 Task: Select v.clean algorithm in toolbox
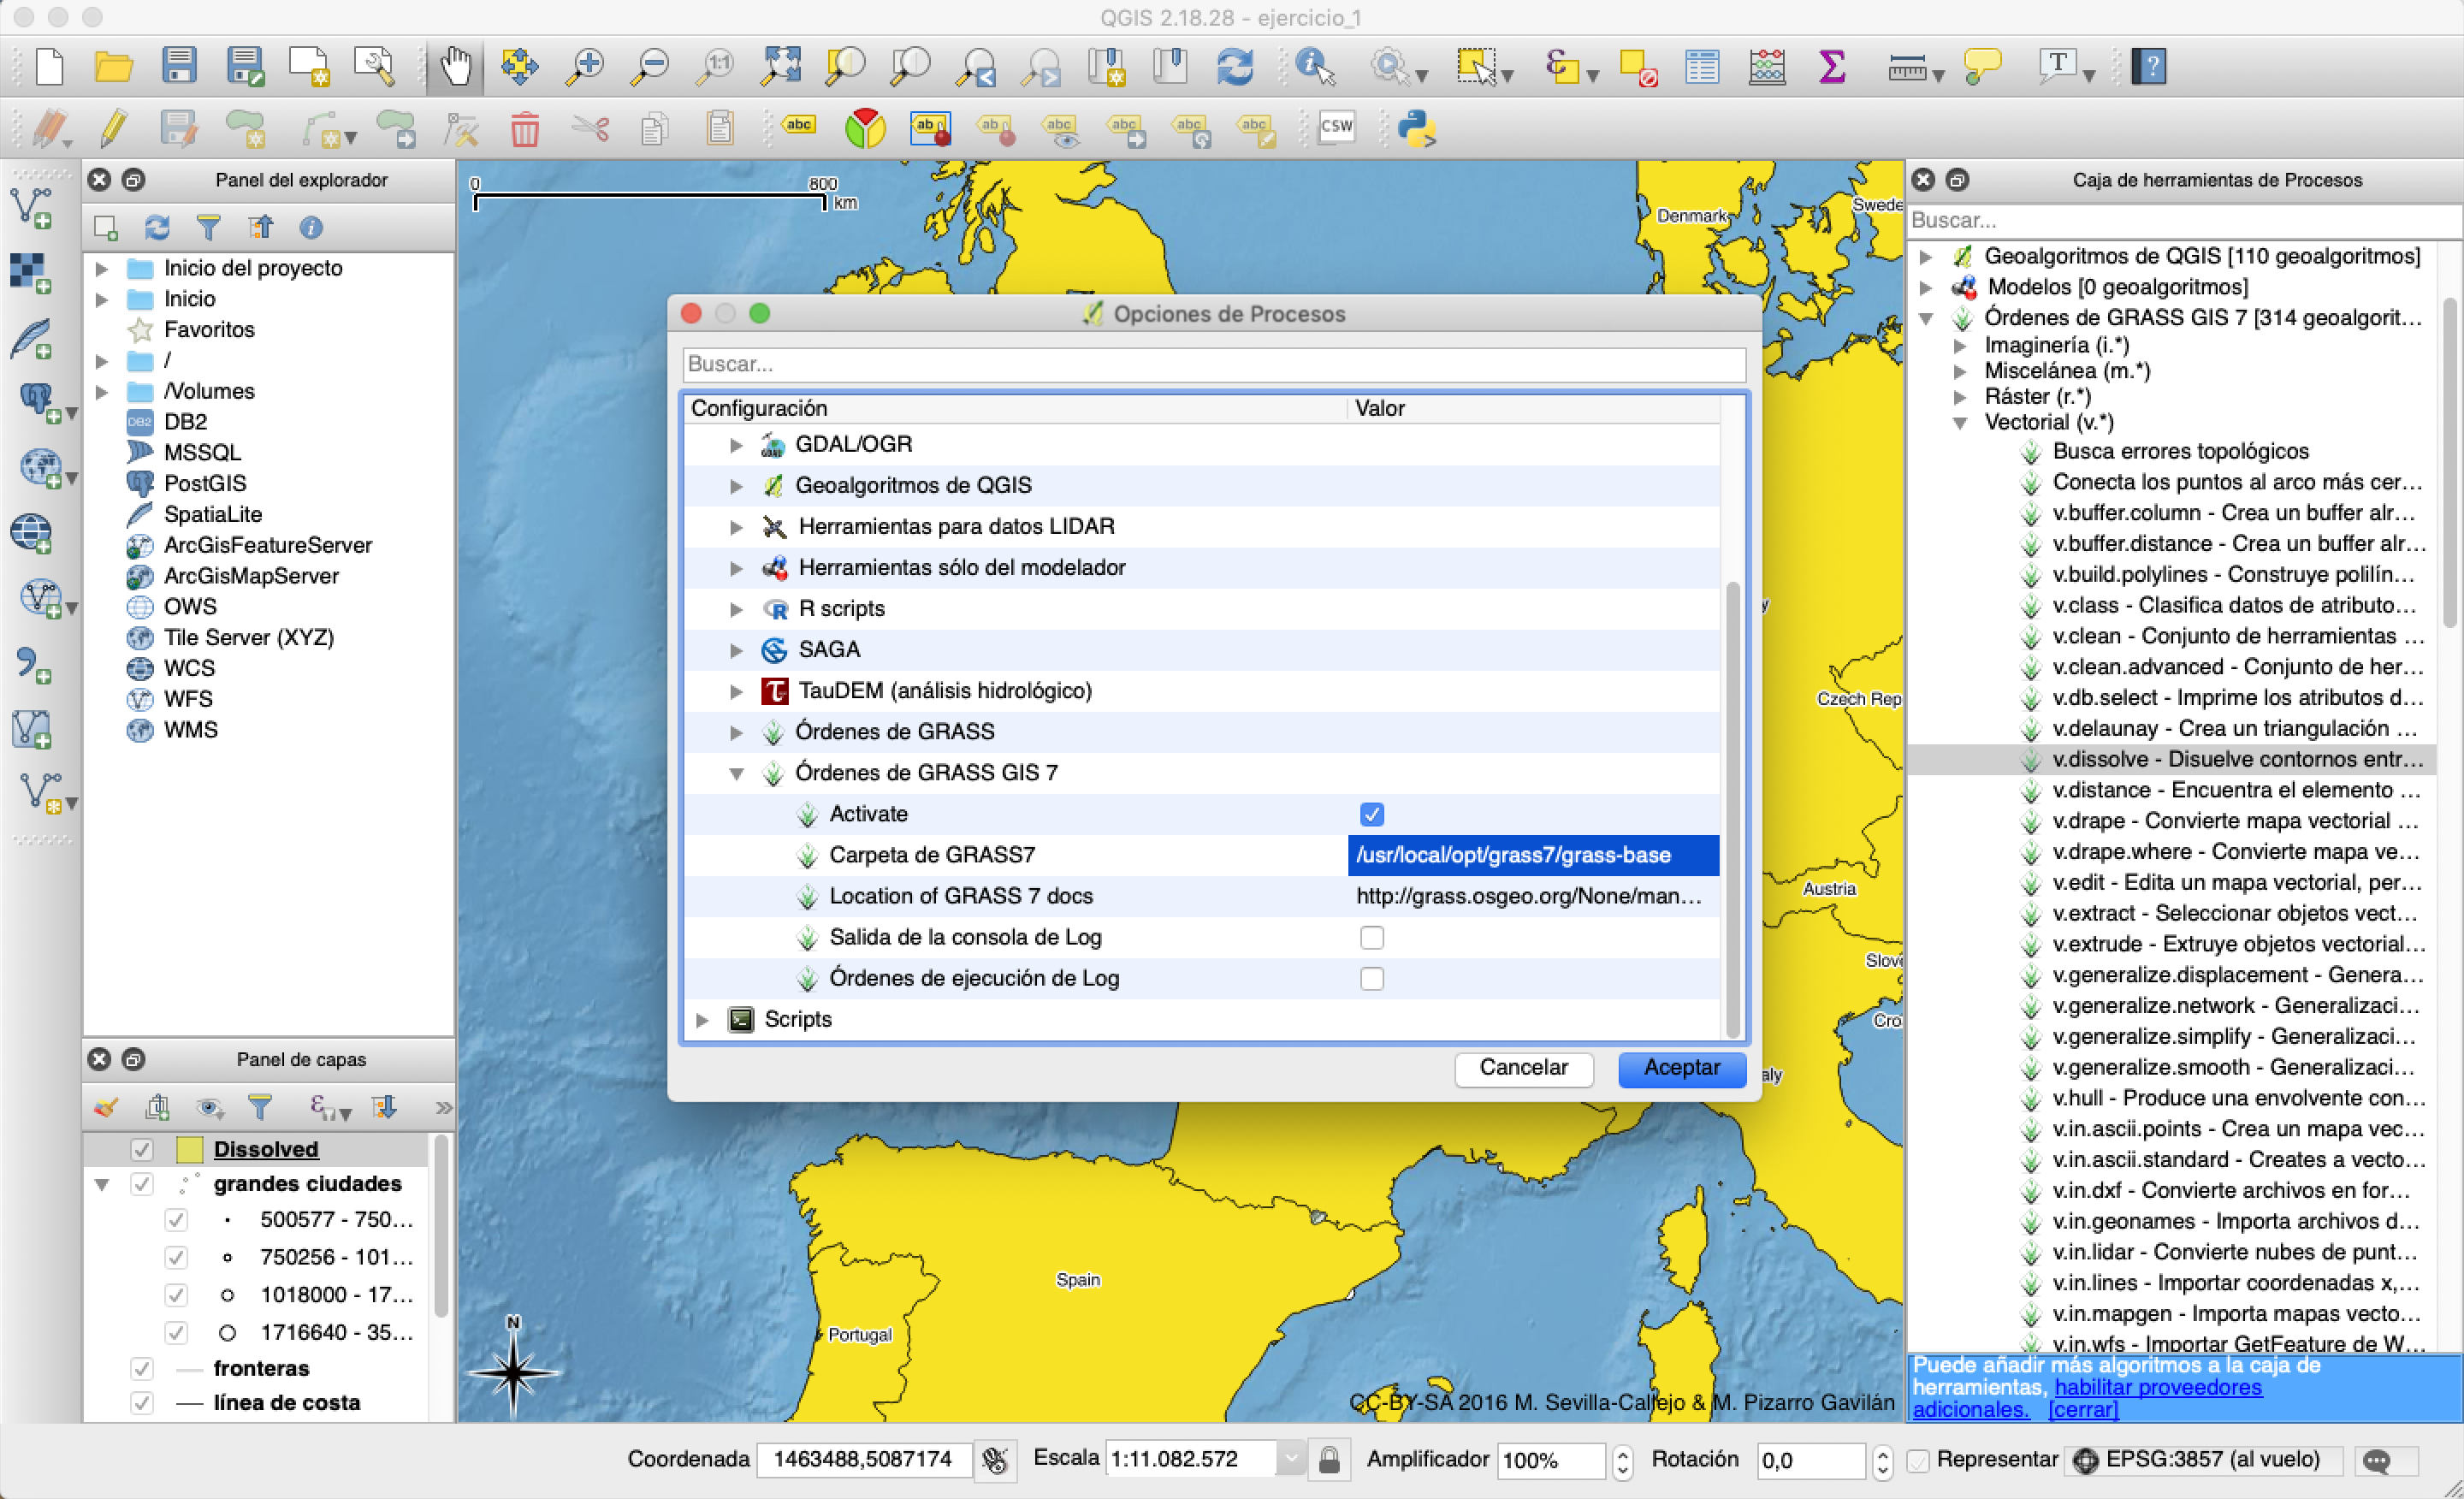tap(2238, 636)
